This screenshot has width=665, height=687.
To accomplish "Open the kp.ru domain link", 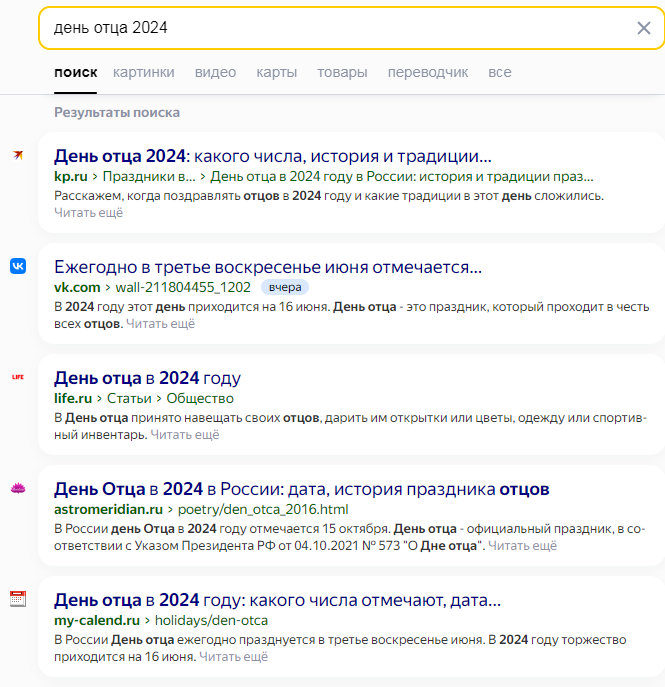I will pos(71,177).
